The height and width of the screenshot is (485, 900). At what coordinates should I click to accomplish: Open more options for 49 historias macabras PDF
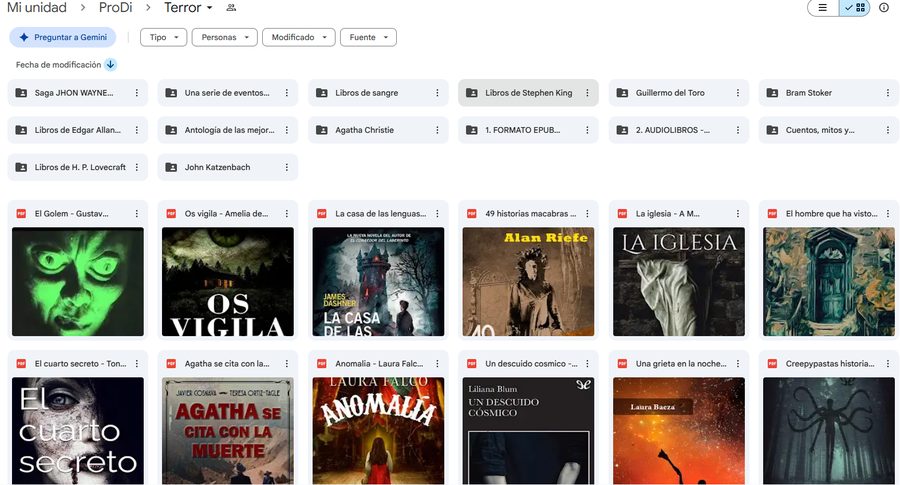[x=587, y=214]
